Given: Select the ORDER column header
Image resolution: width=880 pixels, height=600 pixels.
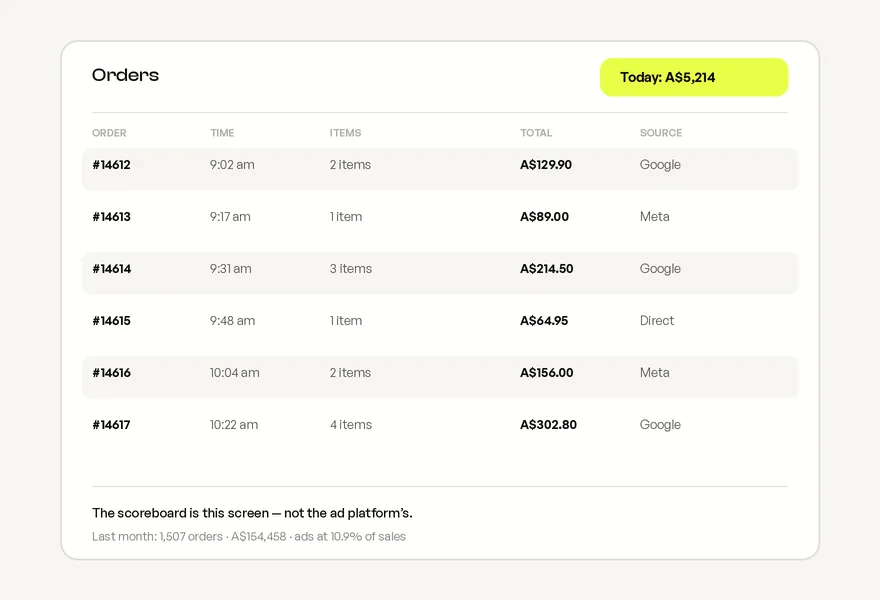Looking at the screenshot, I should click(x=109, y=133).
